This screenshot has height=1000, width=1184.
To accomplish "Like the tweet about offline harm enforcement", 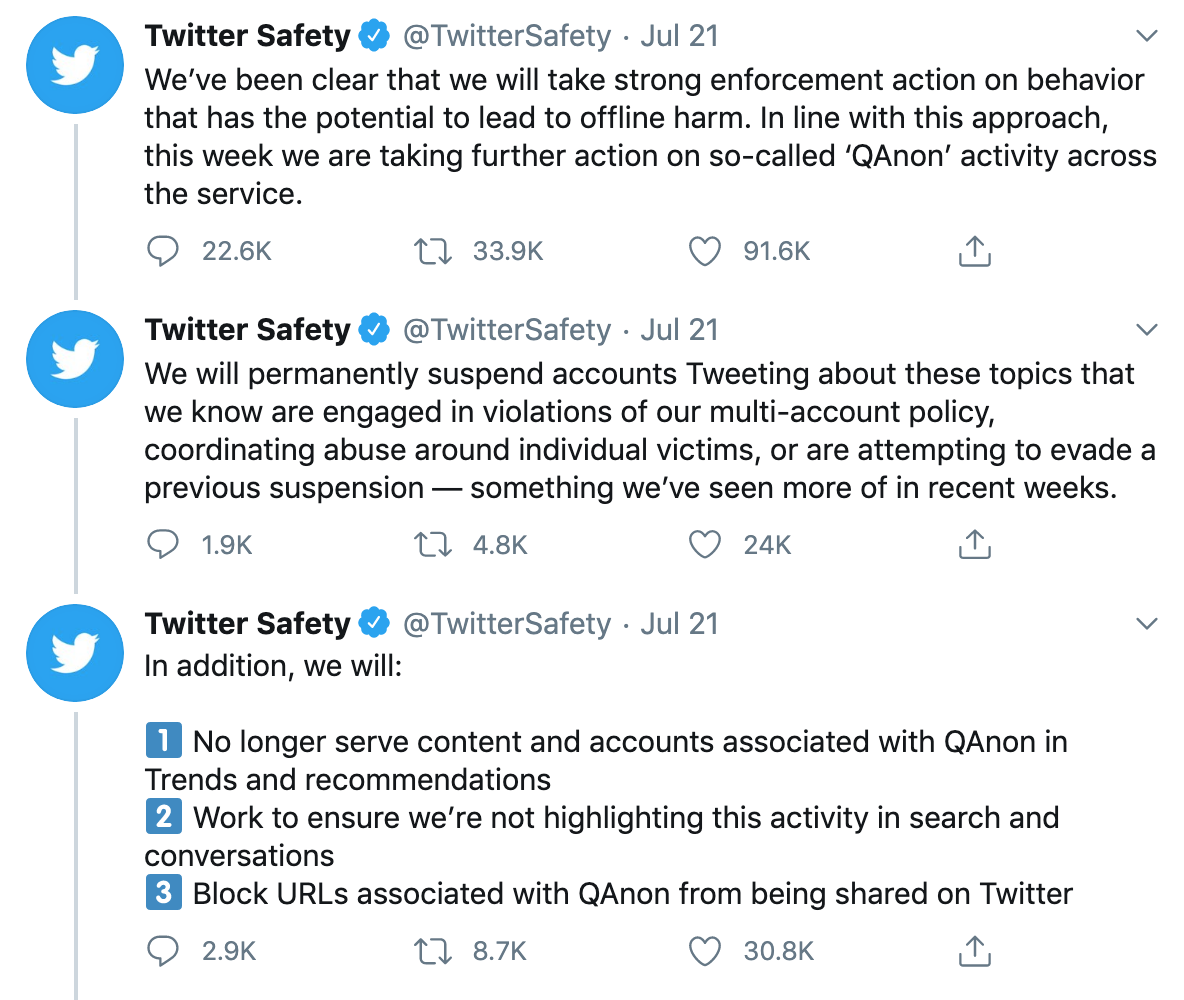I will pos(704,251).
